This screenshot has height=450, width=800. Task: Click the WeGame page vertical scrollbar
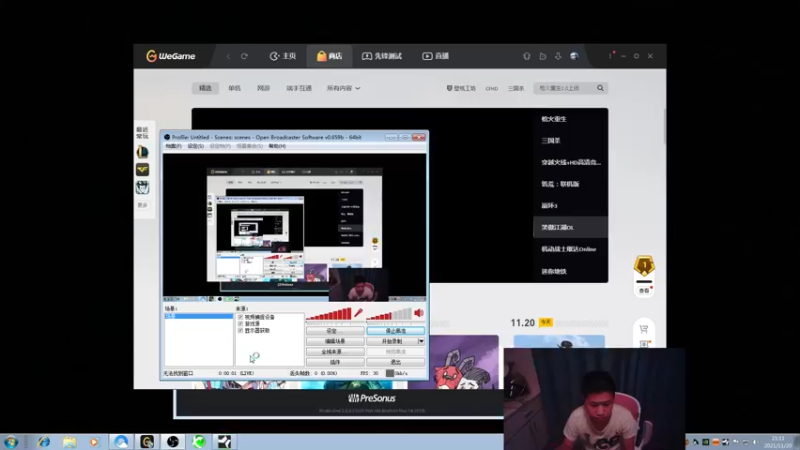click(x=664, y=127)
